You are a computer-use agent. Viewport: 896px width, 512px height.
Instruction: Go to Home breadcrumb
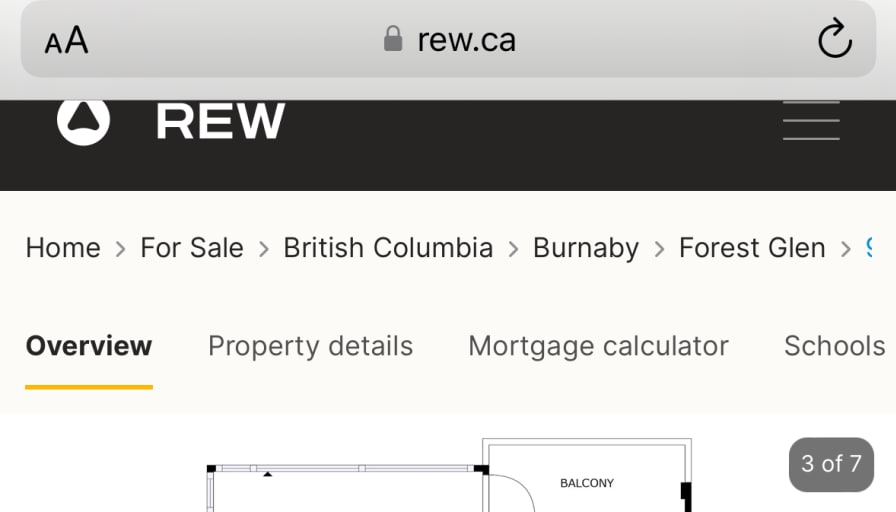[x=63, y=248]
